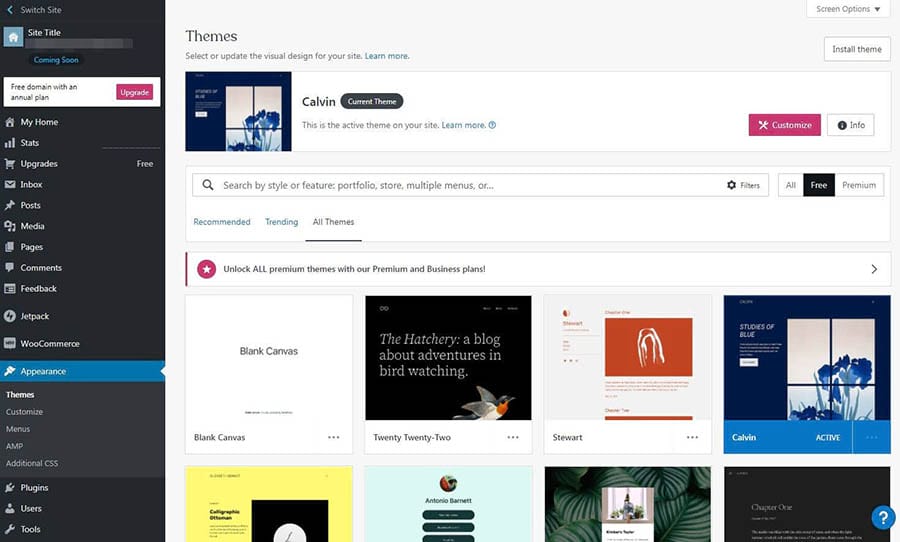
Task: Click the theme search field
Action: click(460, 185)
